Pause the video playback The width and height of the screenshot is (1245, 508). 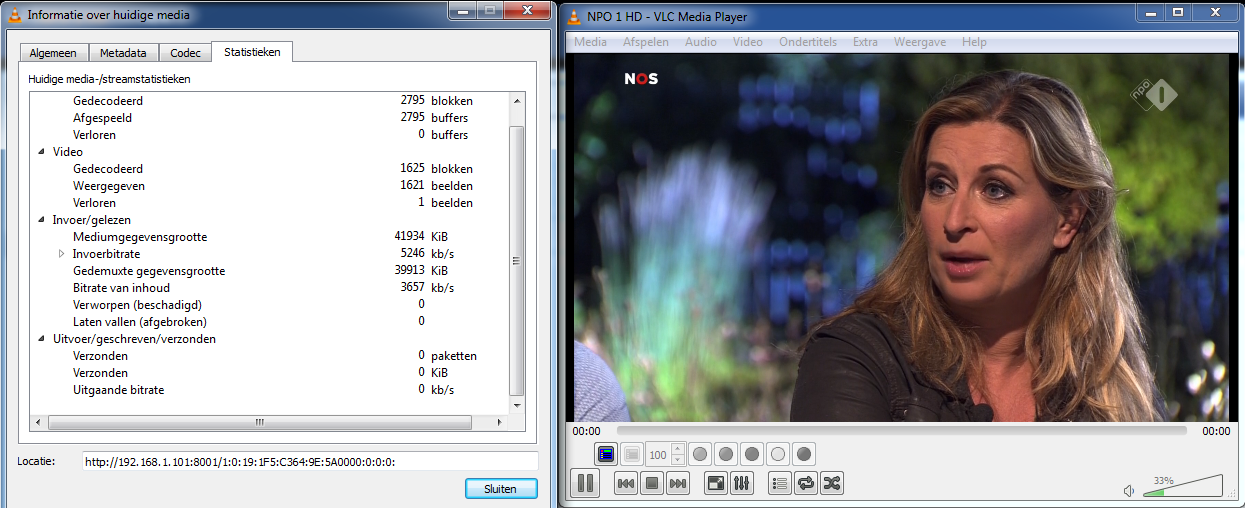[586, 484]
